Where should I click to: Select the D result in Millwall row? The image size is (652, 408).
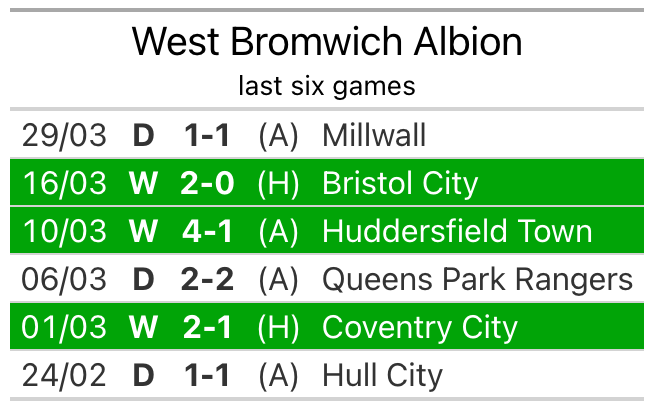pos(143,136)
